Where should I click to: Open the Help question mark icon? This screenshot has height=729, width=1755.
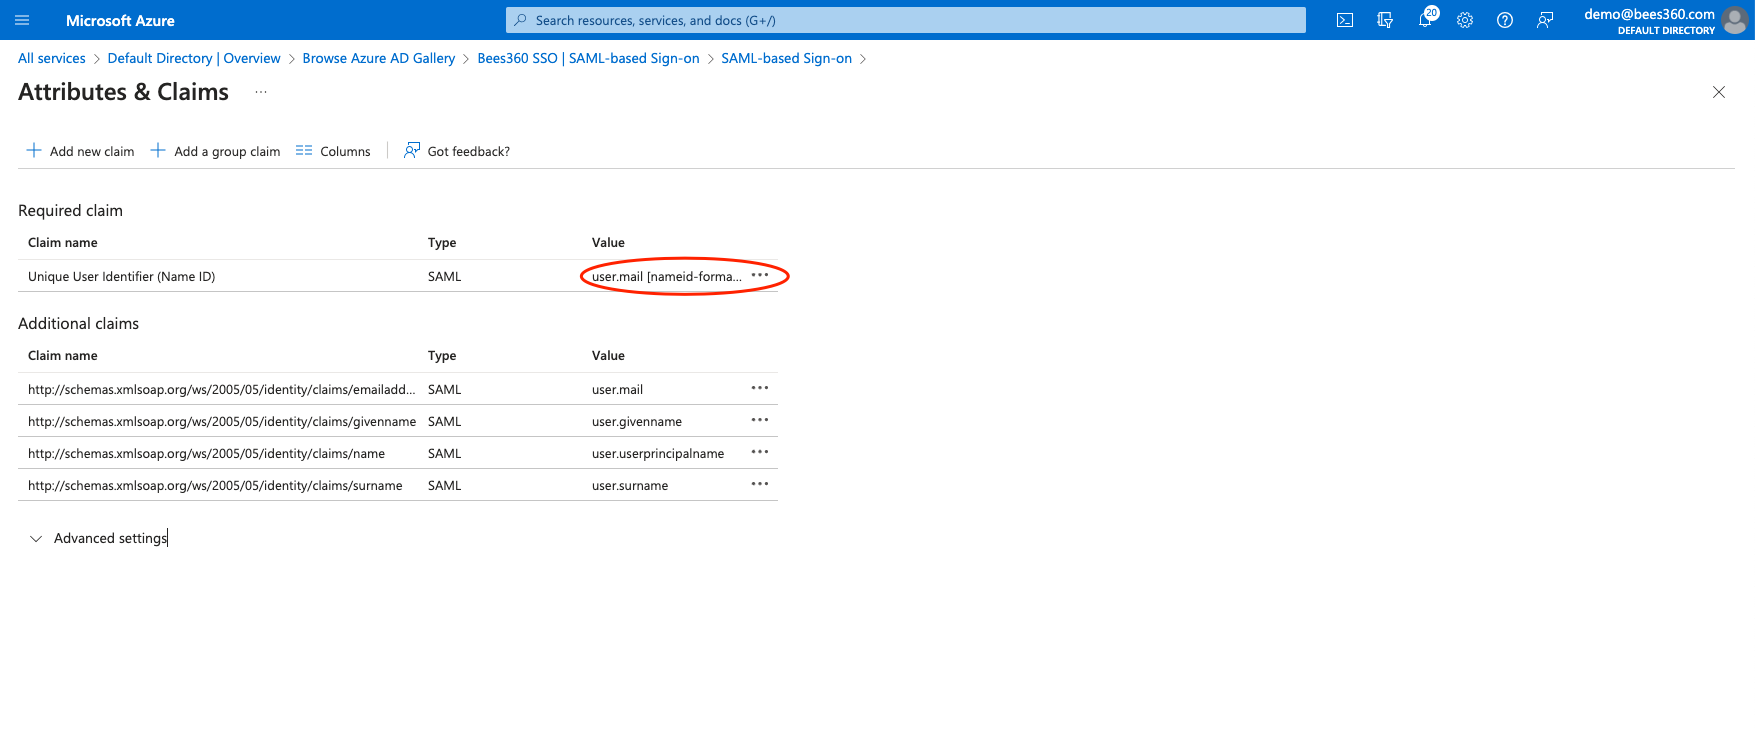point(1505,20)
